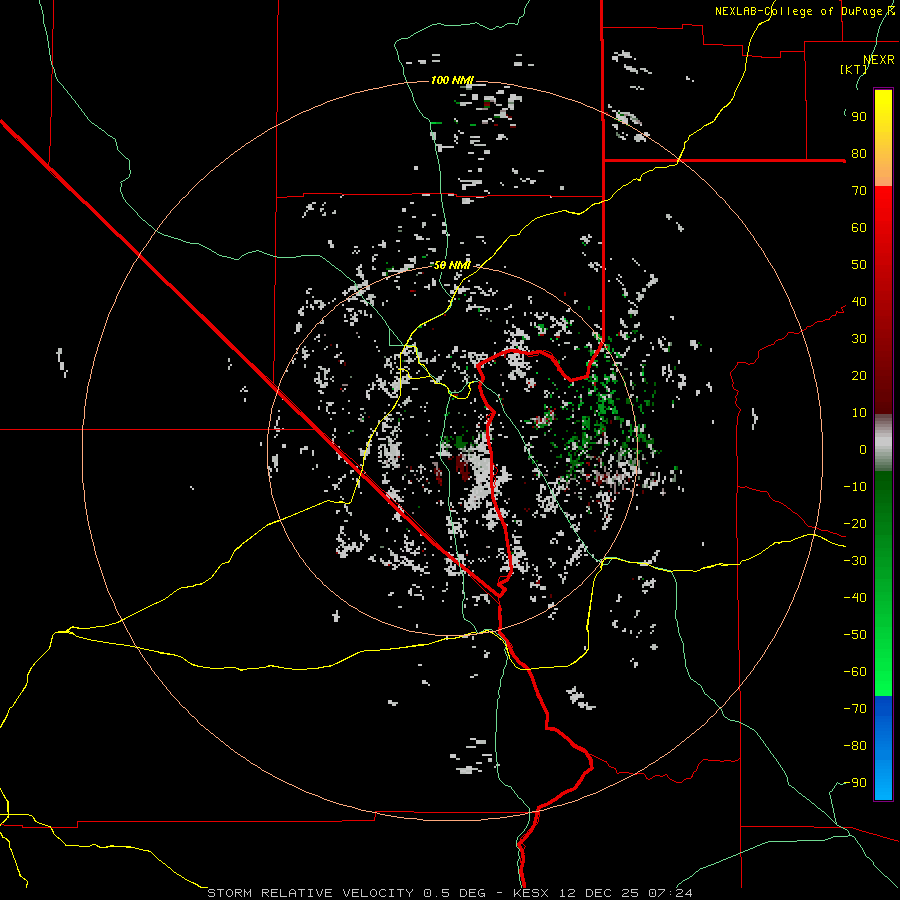Click the -20 value on the velocity scale

point(855,524)
